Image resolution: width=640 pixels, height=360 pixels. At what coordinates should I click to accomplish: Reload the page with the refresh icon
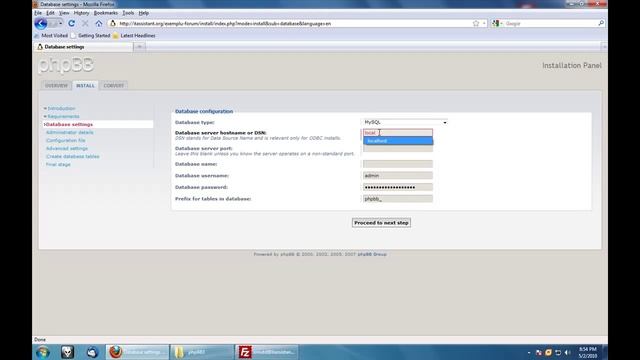pyautogui.click(x=71, y=24)
